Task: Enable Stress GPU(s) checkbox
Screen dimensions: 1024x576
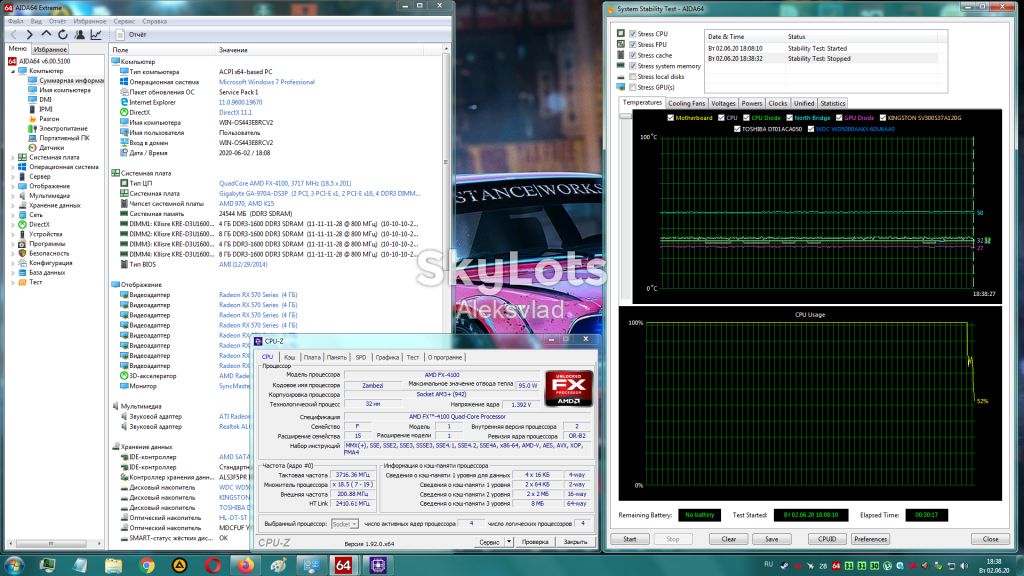Action: click(x=633, y=87)
